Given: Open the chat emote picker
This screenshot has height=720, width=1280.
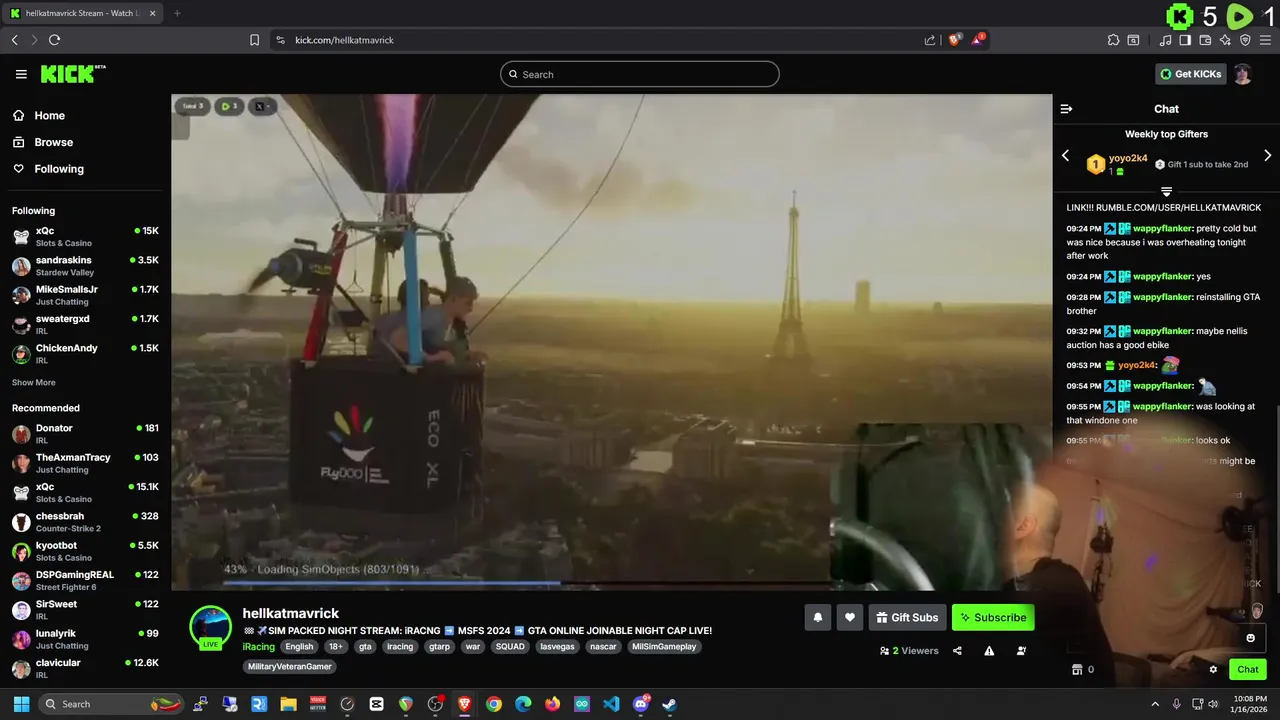Looking at the screenshot, I should point(1250,638).
